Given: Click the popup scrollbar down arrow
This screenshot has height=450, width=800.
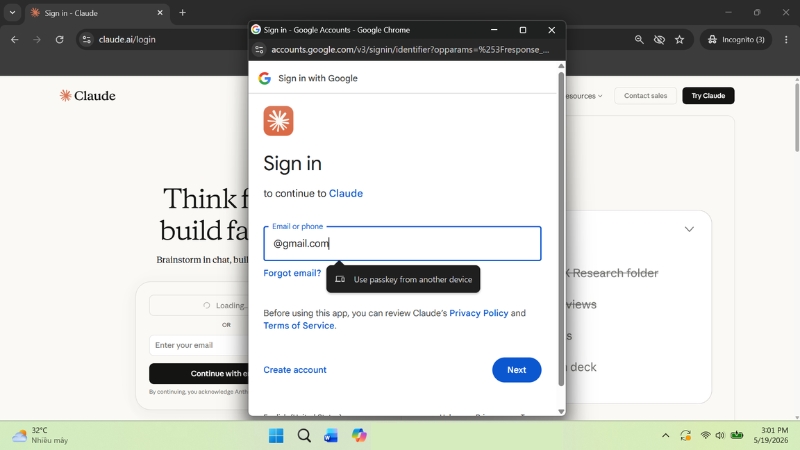Looking at the screenshot, I should (561, 411).
